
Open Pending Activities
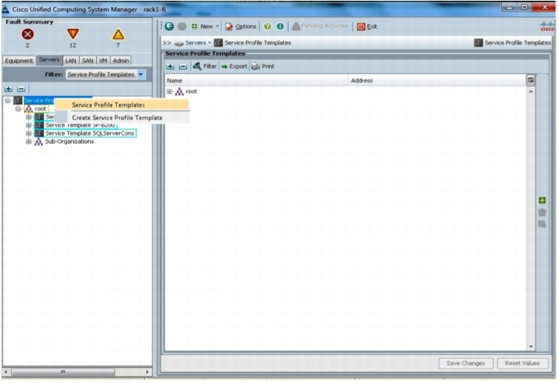tap(320, 26)
